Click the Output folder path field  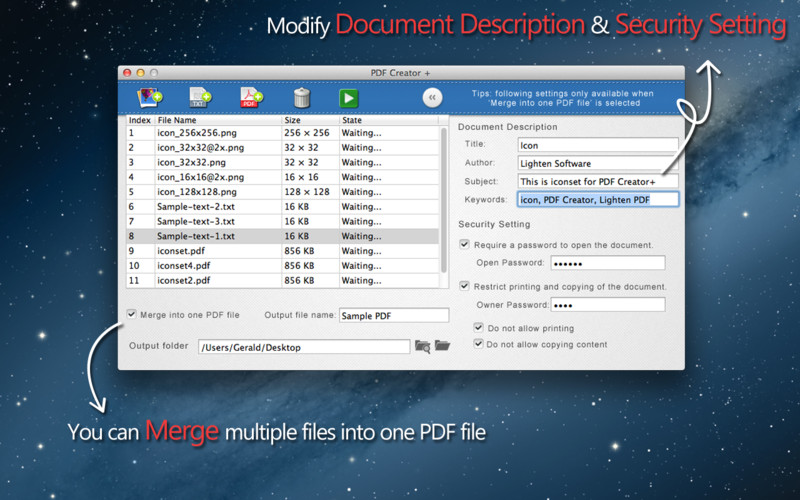(304, 347)
